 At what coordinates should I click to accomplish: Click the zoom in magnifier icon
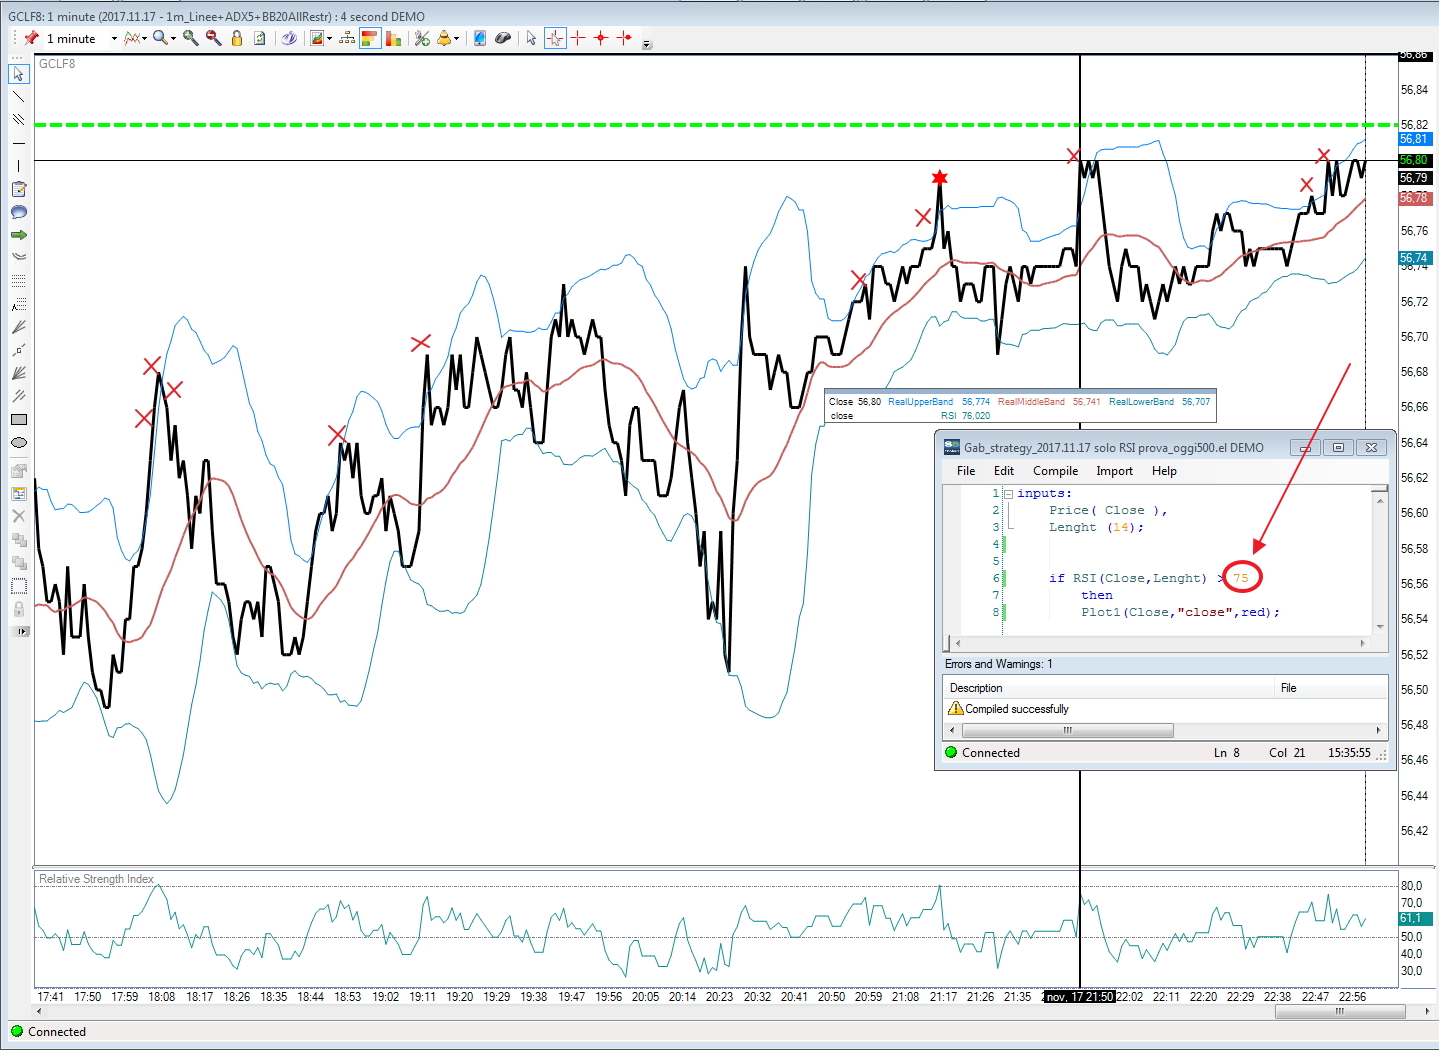coord(190,38)
